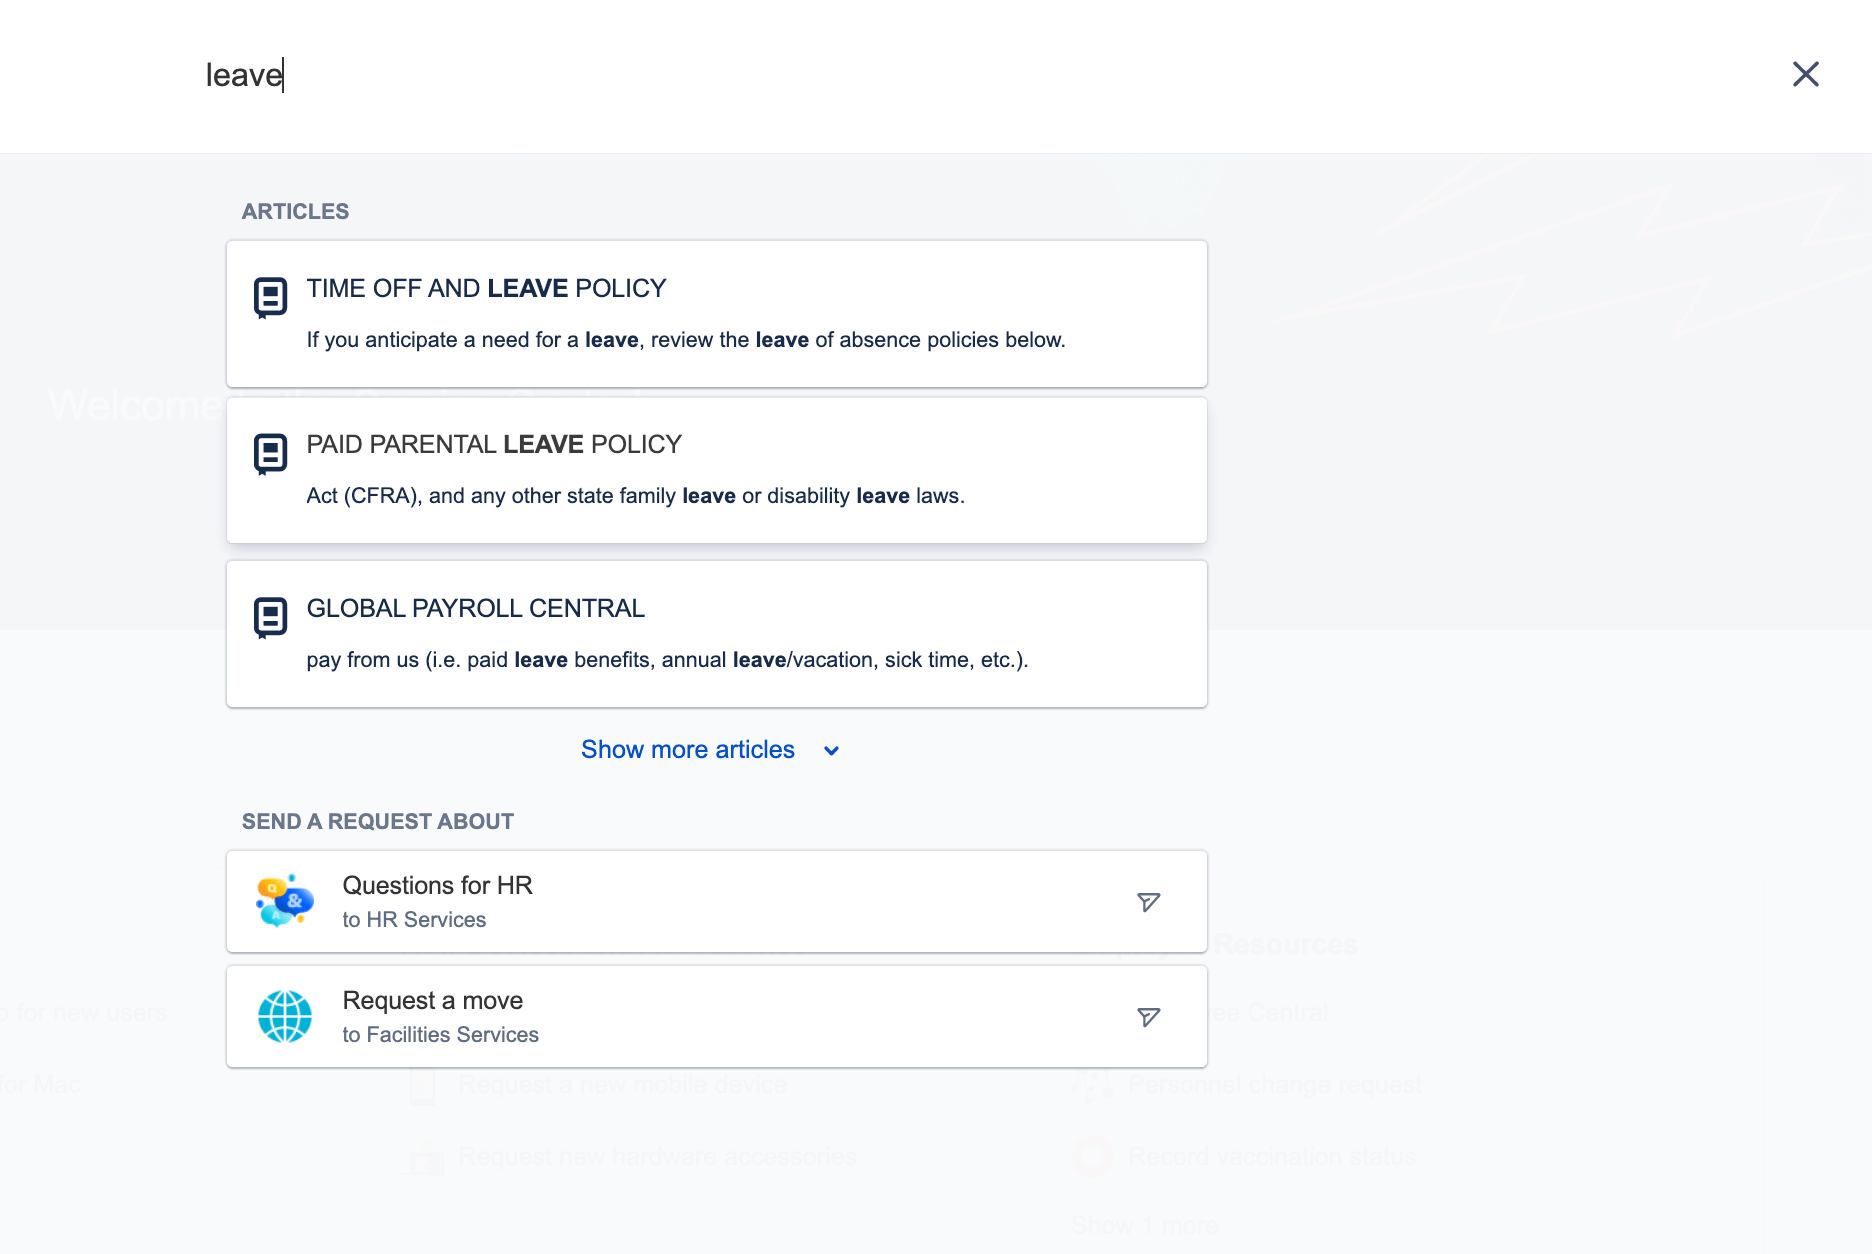The width and height of the screenshot is (1872, 1254).
Task: Expand Show more articles
Action: (x=688, y=749)
